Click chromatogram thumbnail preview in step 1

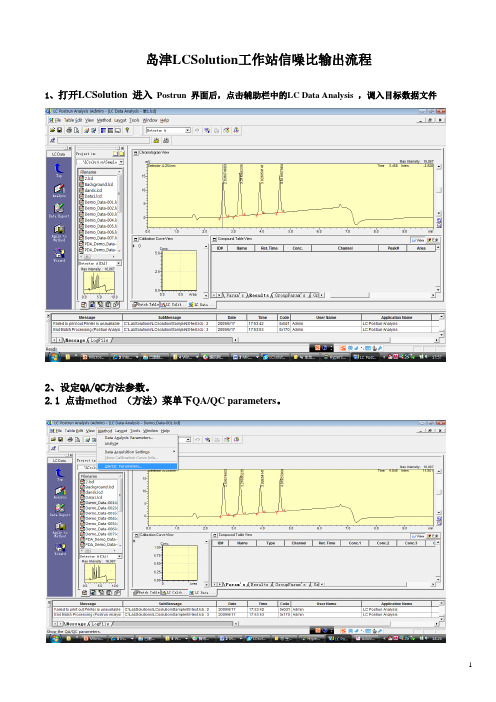(98, 283)
